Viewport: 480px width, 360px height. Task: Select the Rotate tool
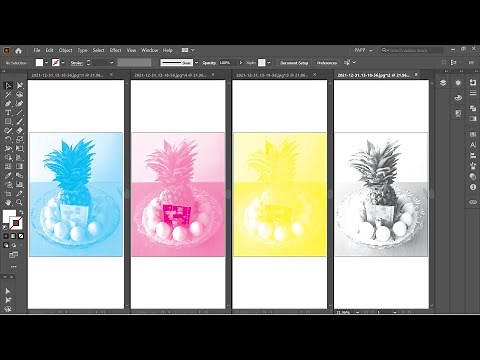8,140
